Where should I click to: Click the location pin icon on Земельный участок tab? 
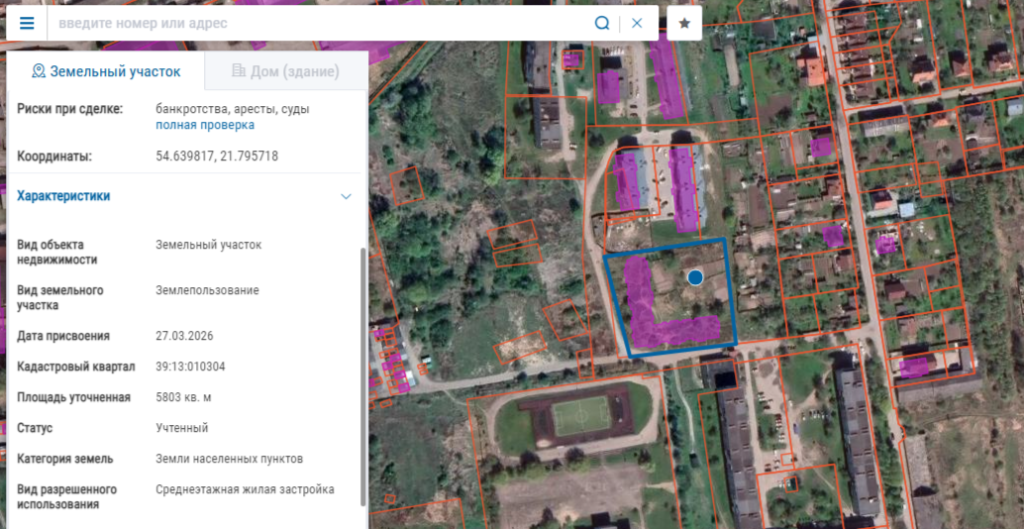click(39, 71)
